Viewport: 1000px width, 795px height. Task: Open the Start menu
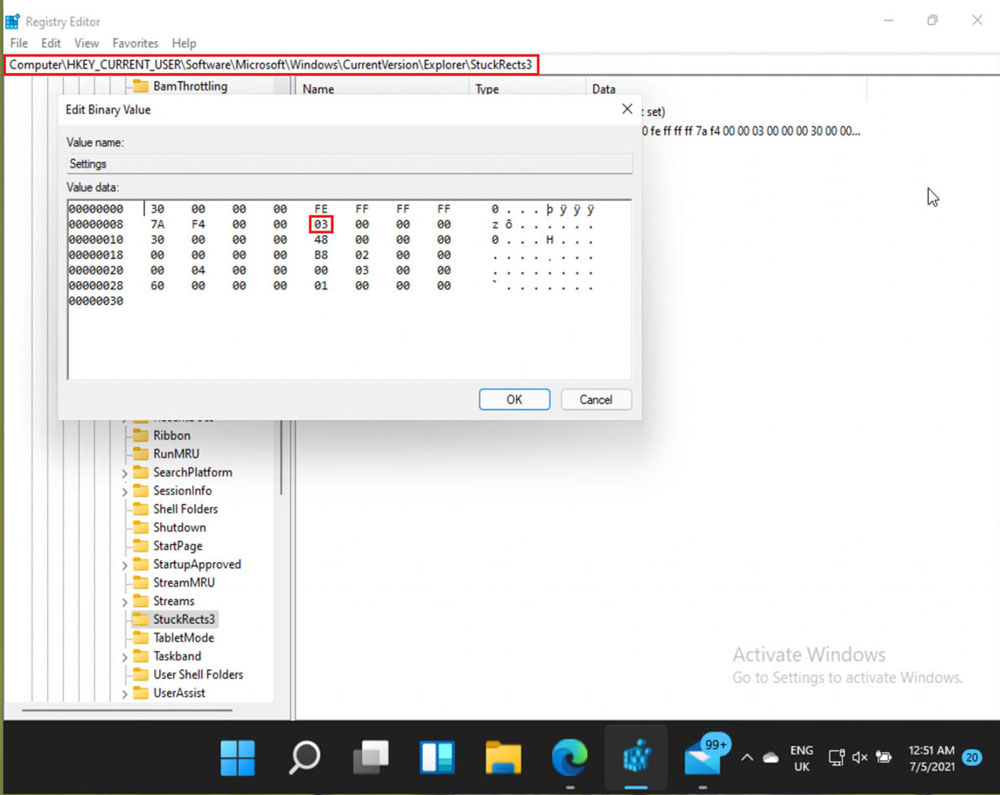click(237, 758)
